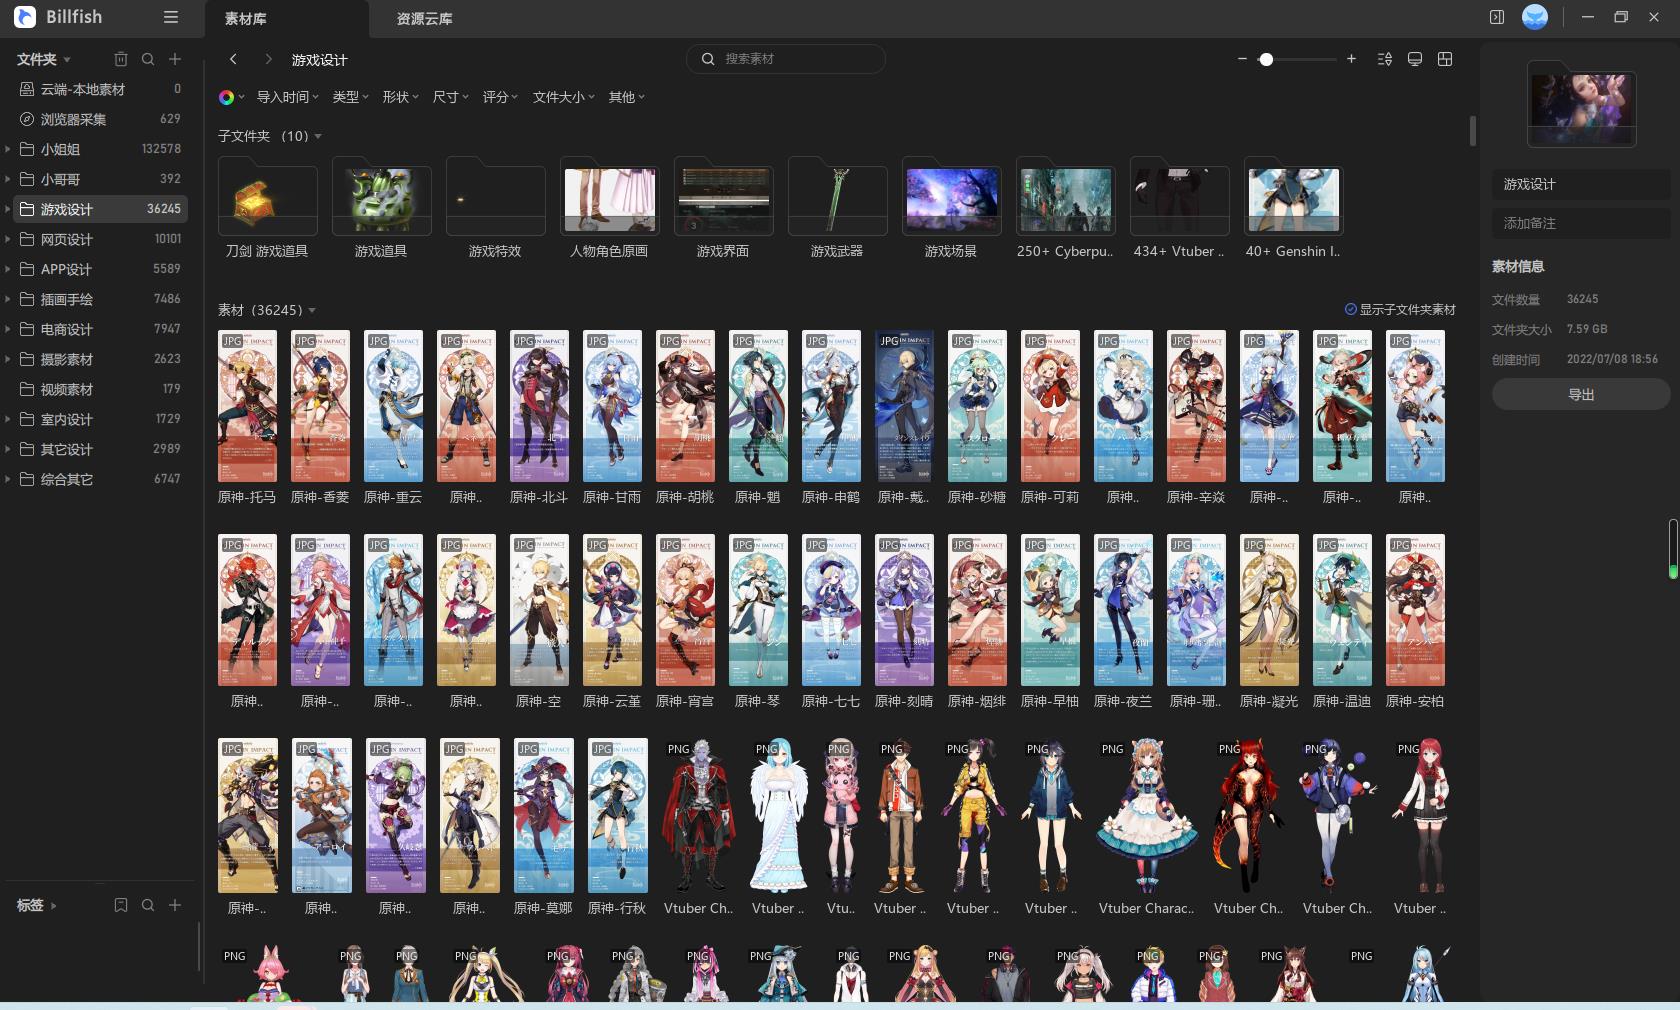
Task: Collapse the 子文件夹 (10) section
Action: pyautogui.click(x=318, y=136)
